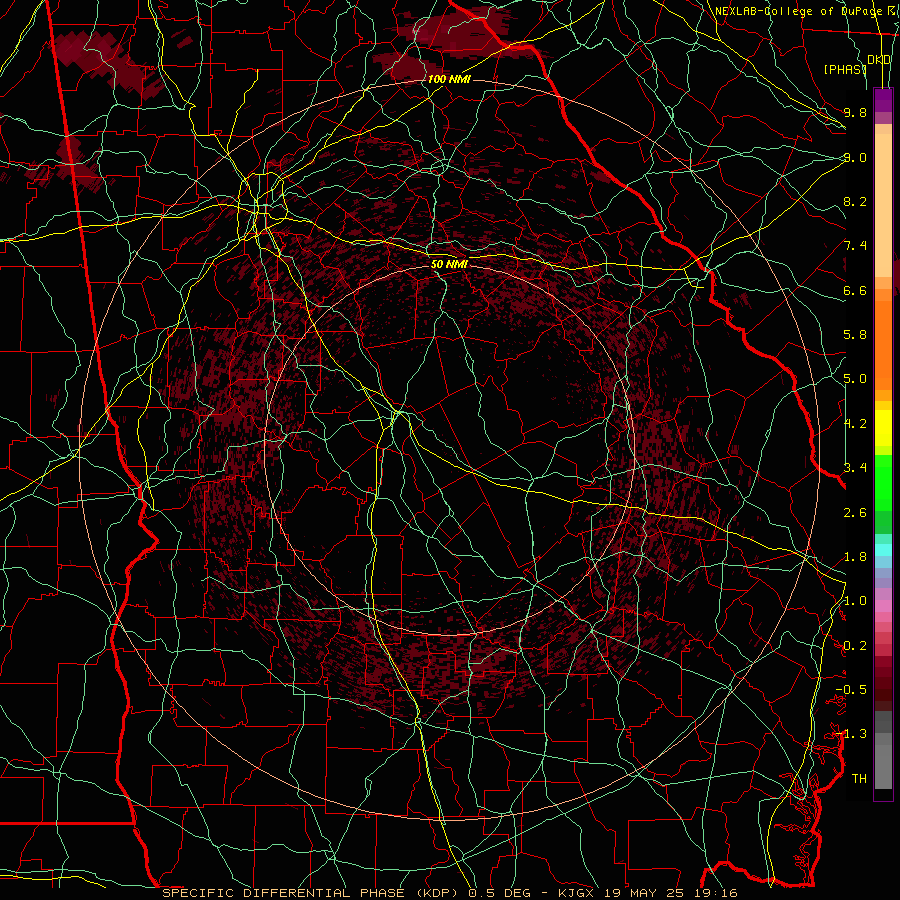Image resolution: width=900 pixels, height=900 pixels.
Task: Select the 1.0 value on the KDP scale
Action: click(855, 601)
